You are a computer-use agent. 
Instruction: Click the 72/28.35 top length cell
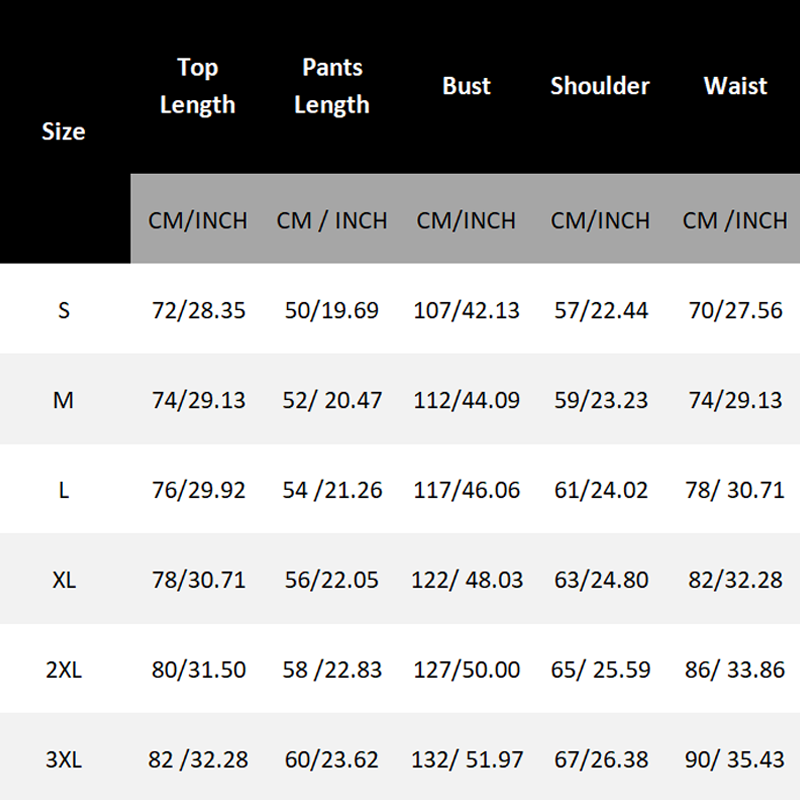(197, 310)
